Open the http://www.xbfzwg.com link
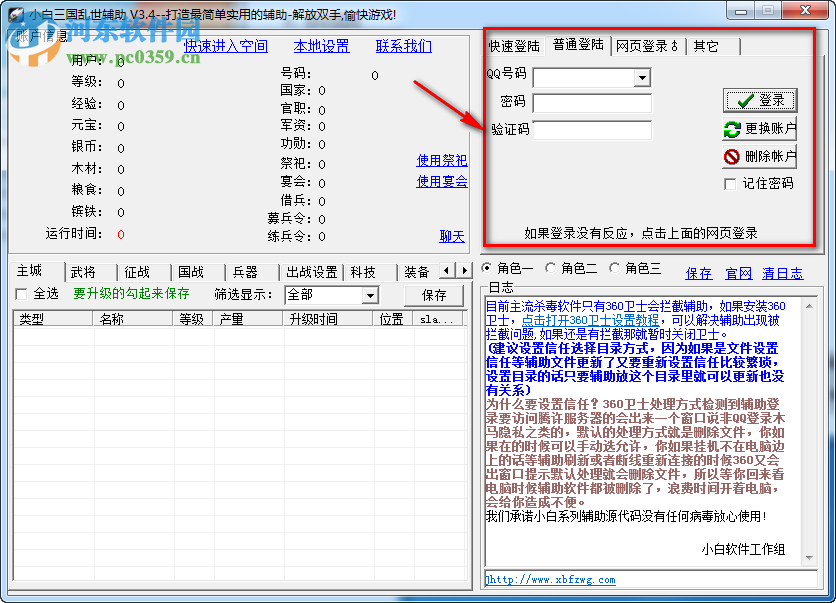Screen dimensions: 836x603 point(551,580)
